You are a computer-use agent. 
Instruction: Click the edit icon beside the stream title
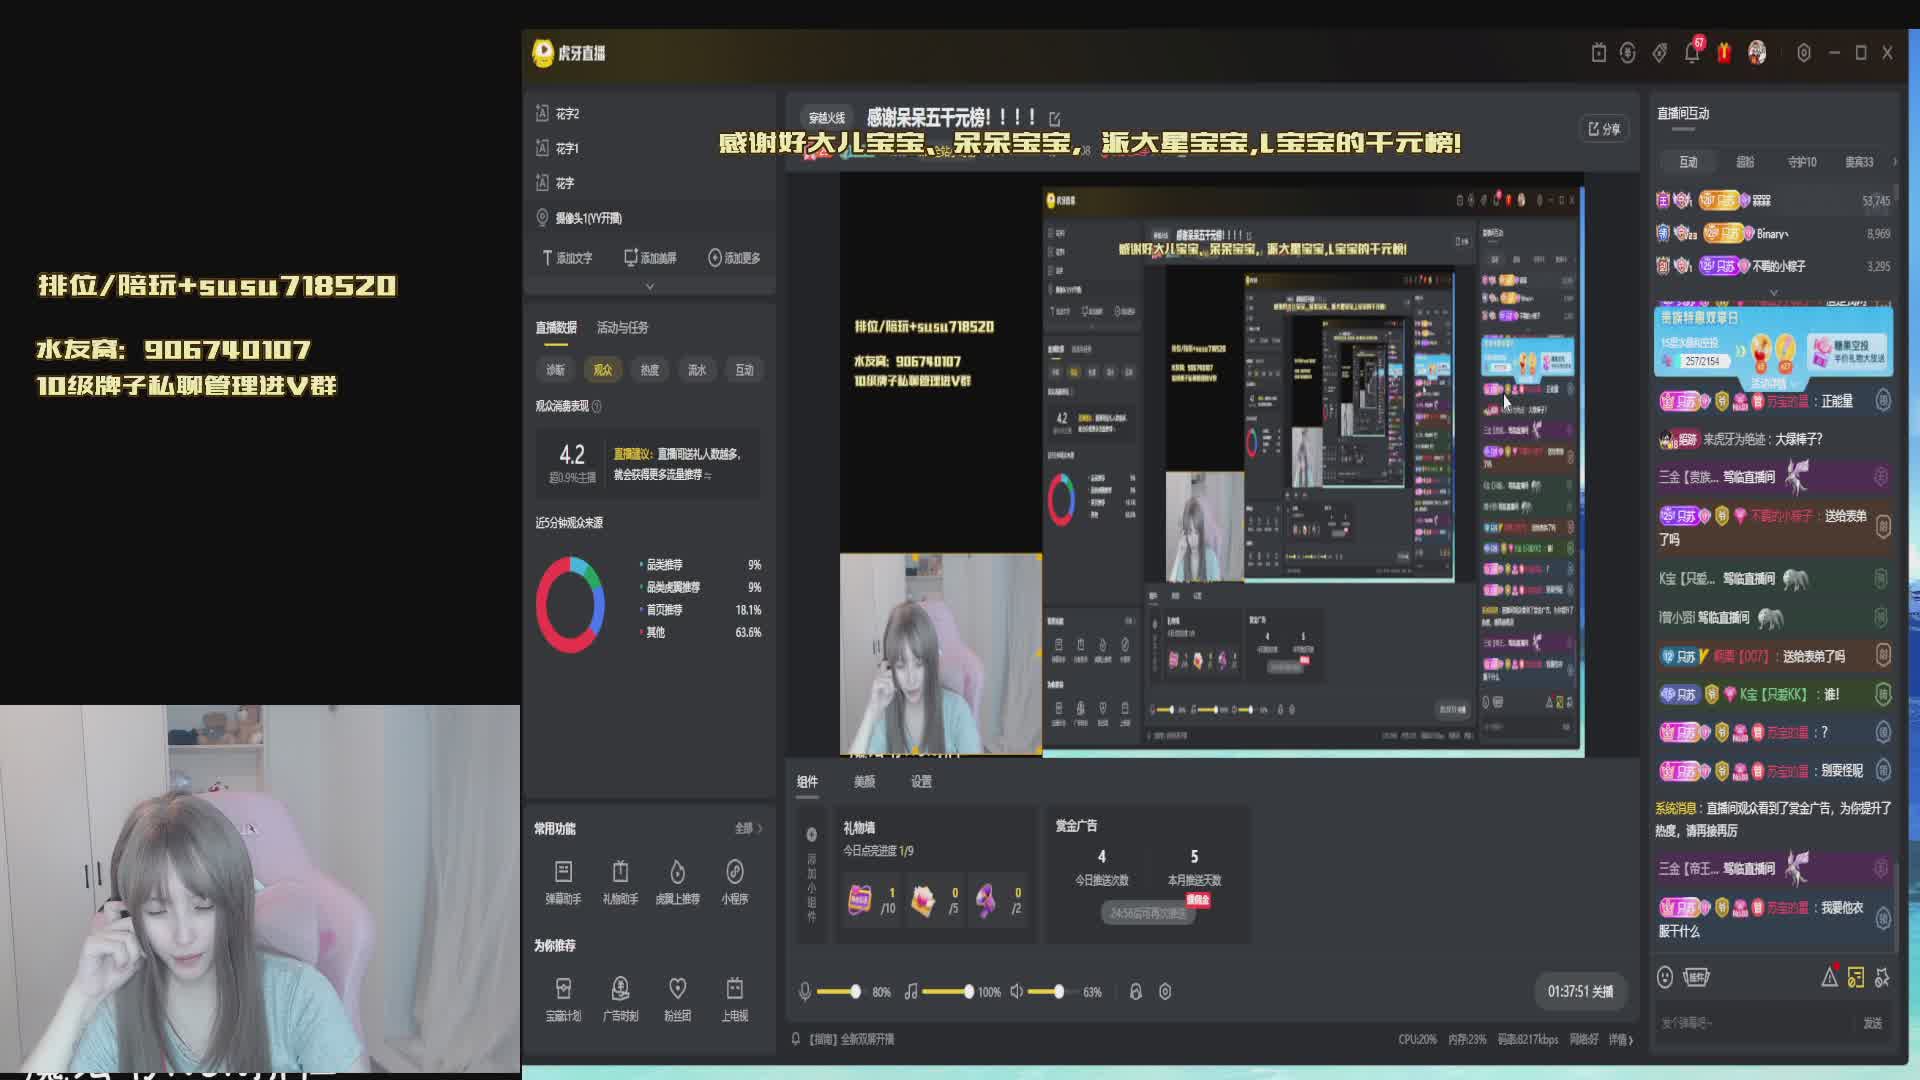coord(1055,119)
